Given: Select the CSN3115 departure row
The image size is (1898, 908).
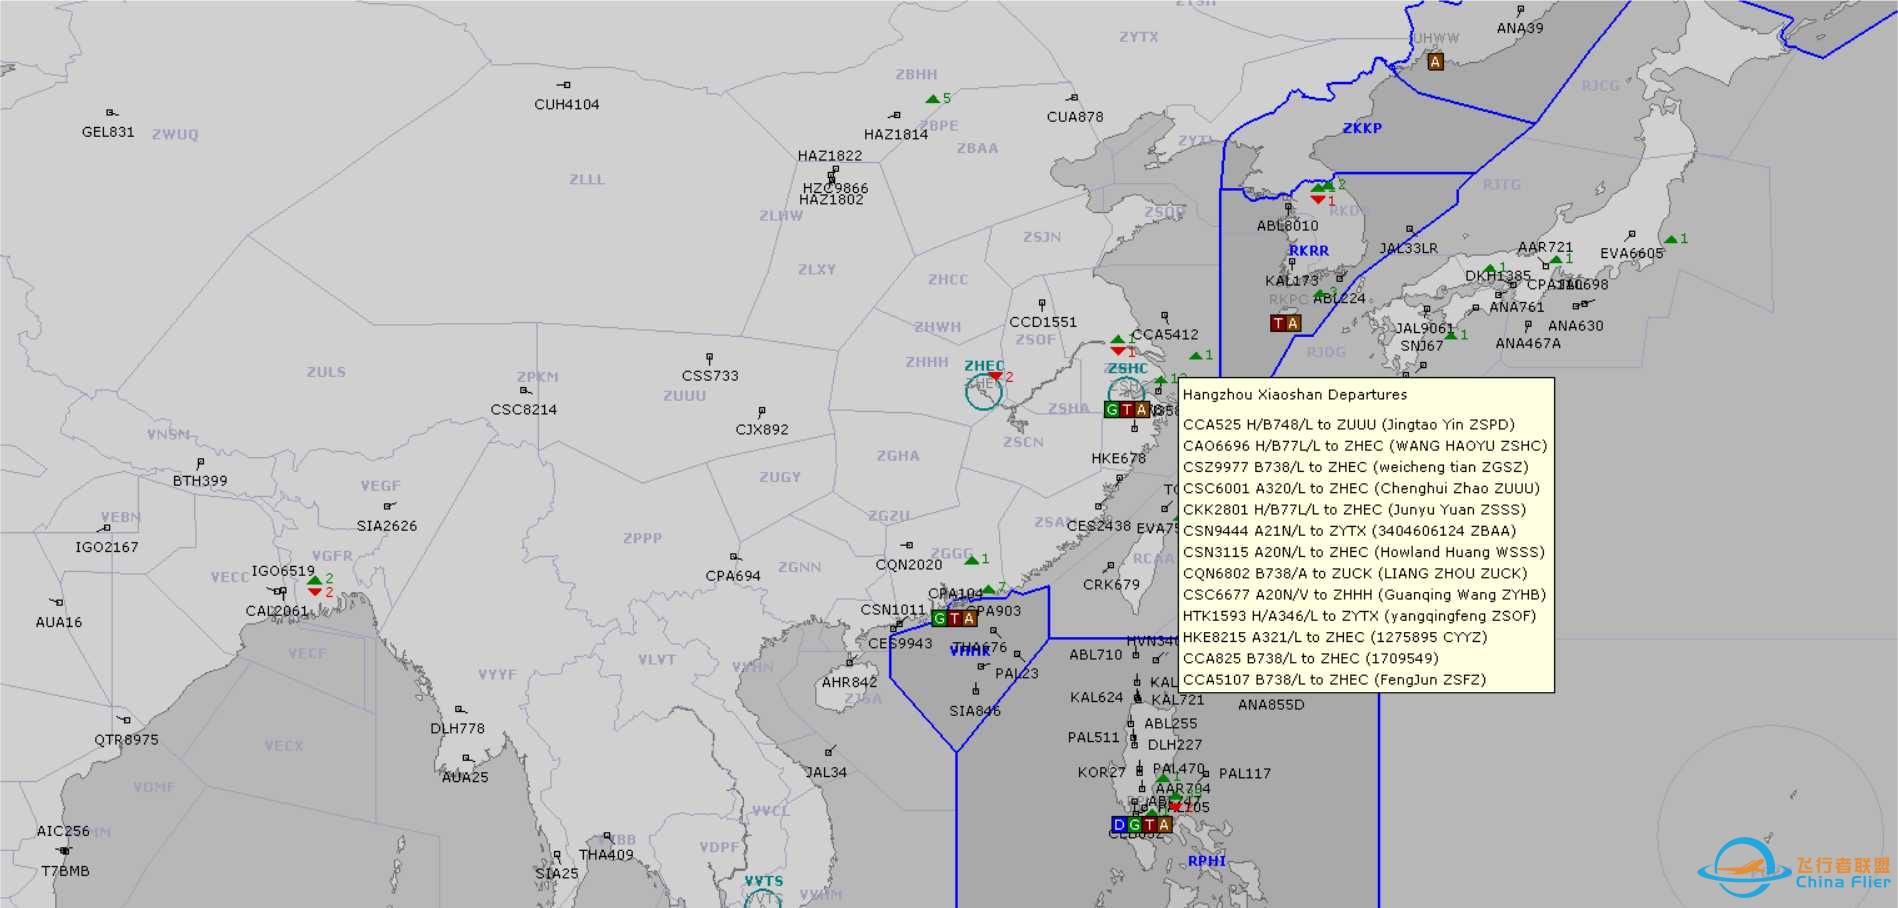Looking at the screenshot, I should tap(1363, 552).
